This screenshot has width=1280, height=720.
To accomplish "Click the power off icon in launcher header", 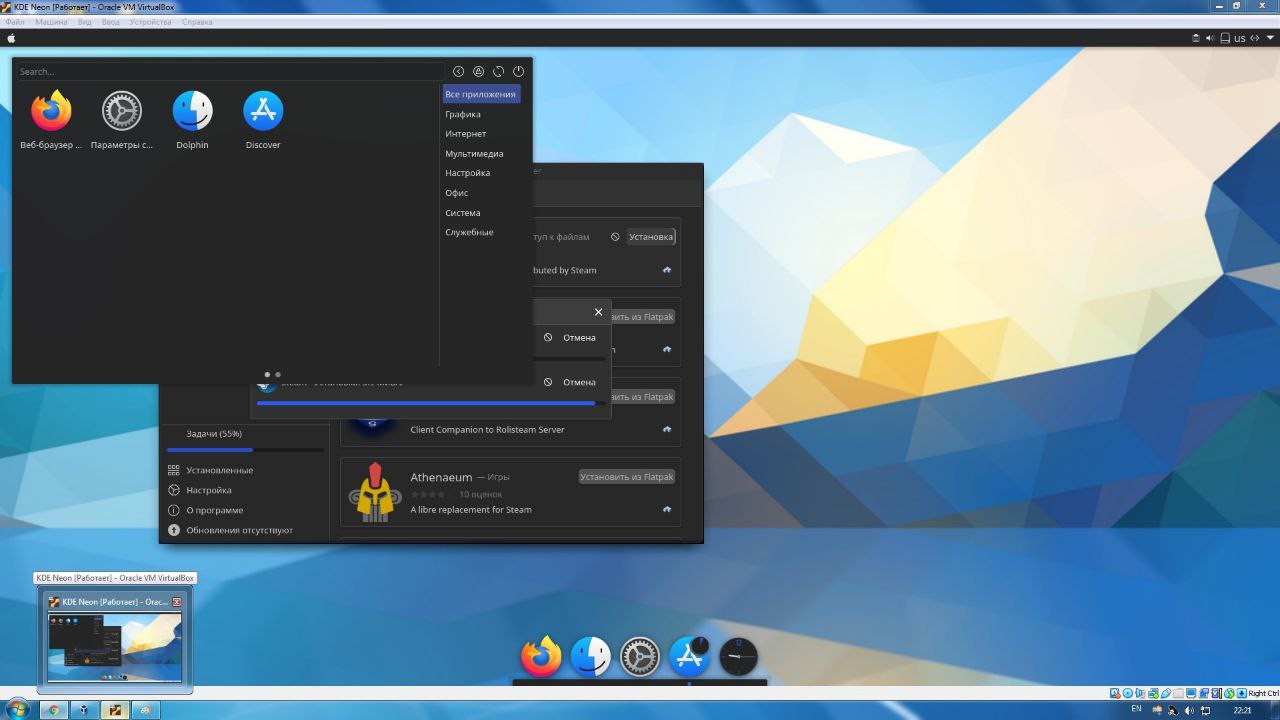I will pyautogui.click(x=518, y=71).
